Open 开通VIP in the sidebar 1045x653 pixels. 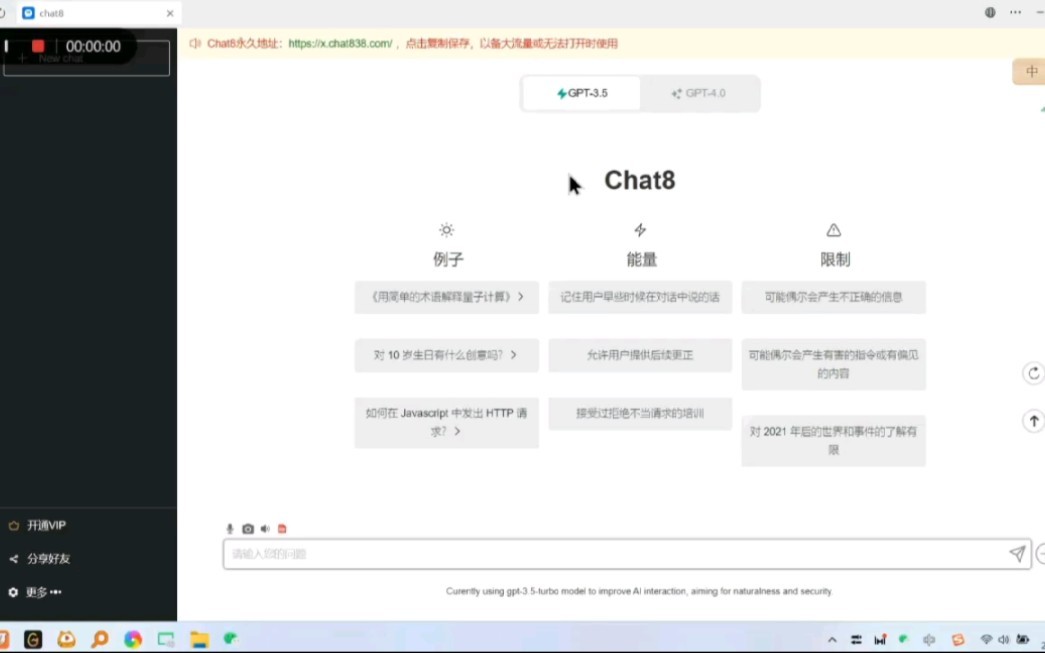coord(47,526)
